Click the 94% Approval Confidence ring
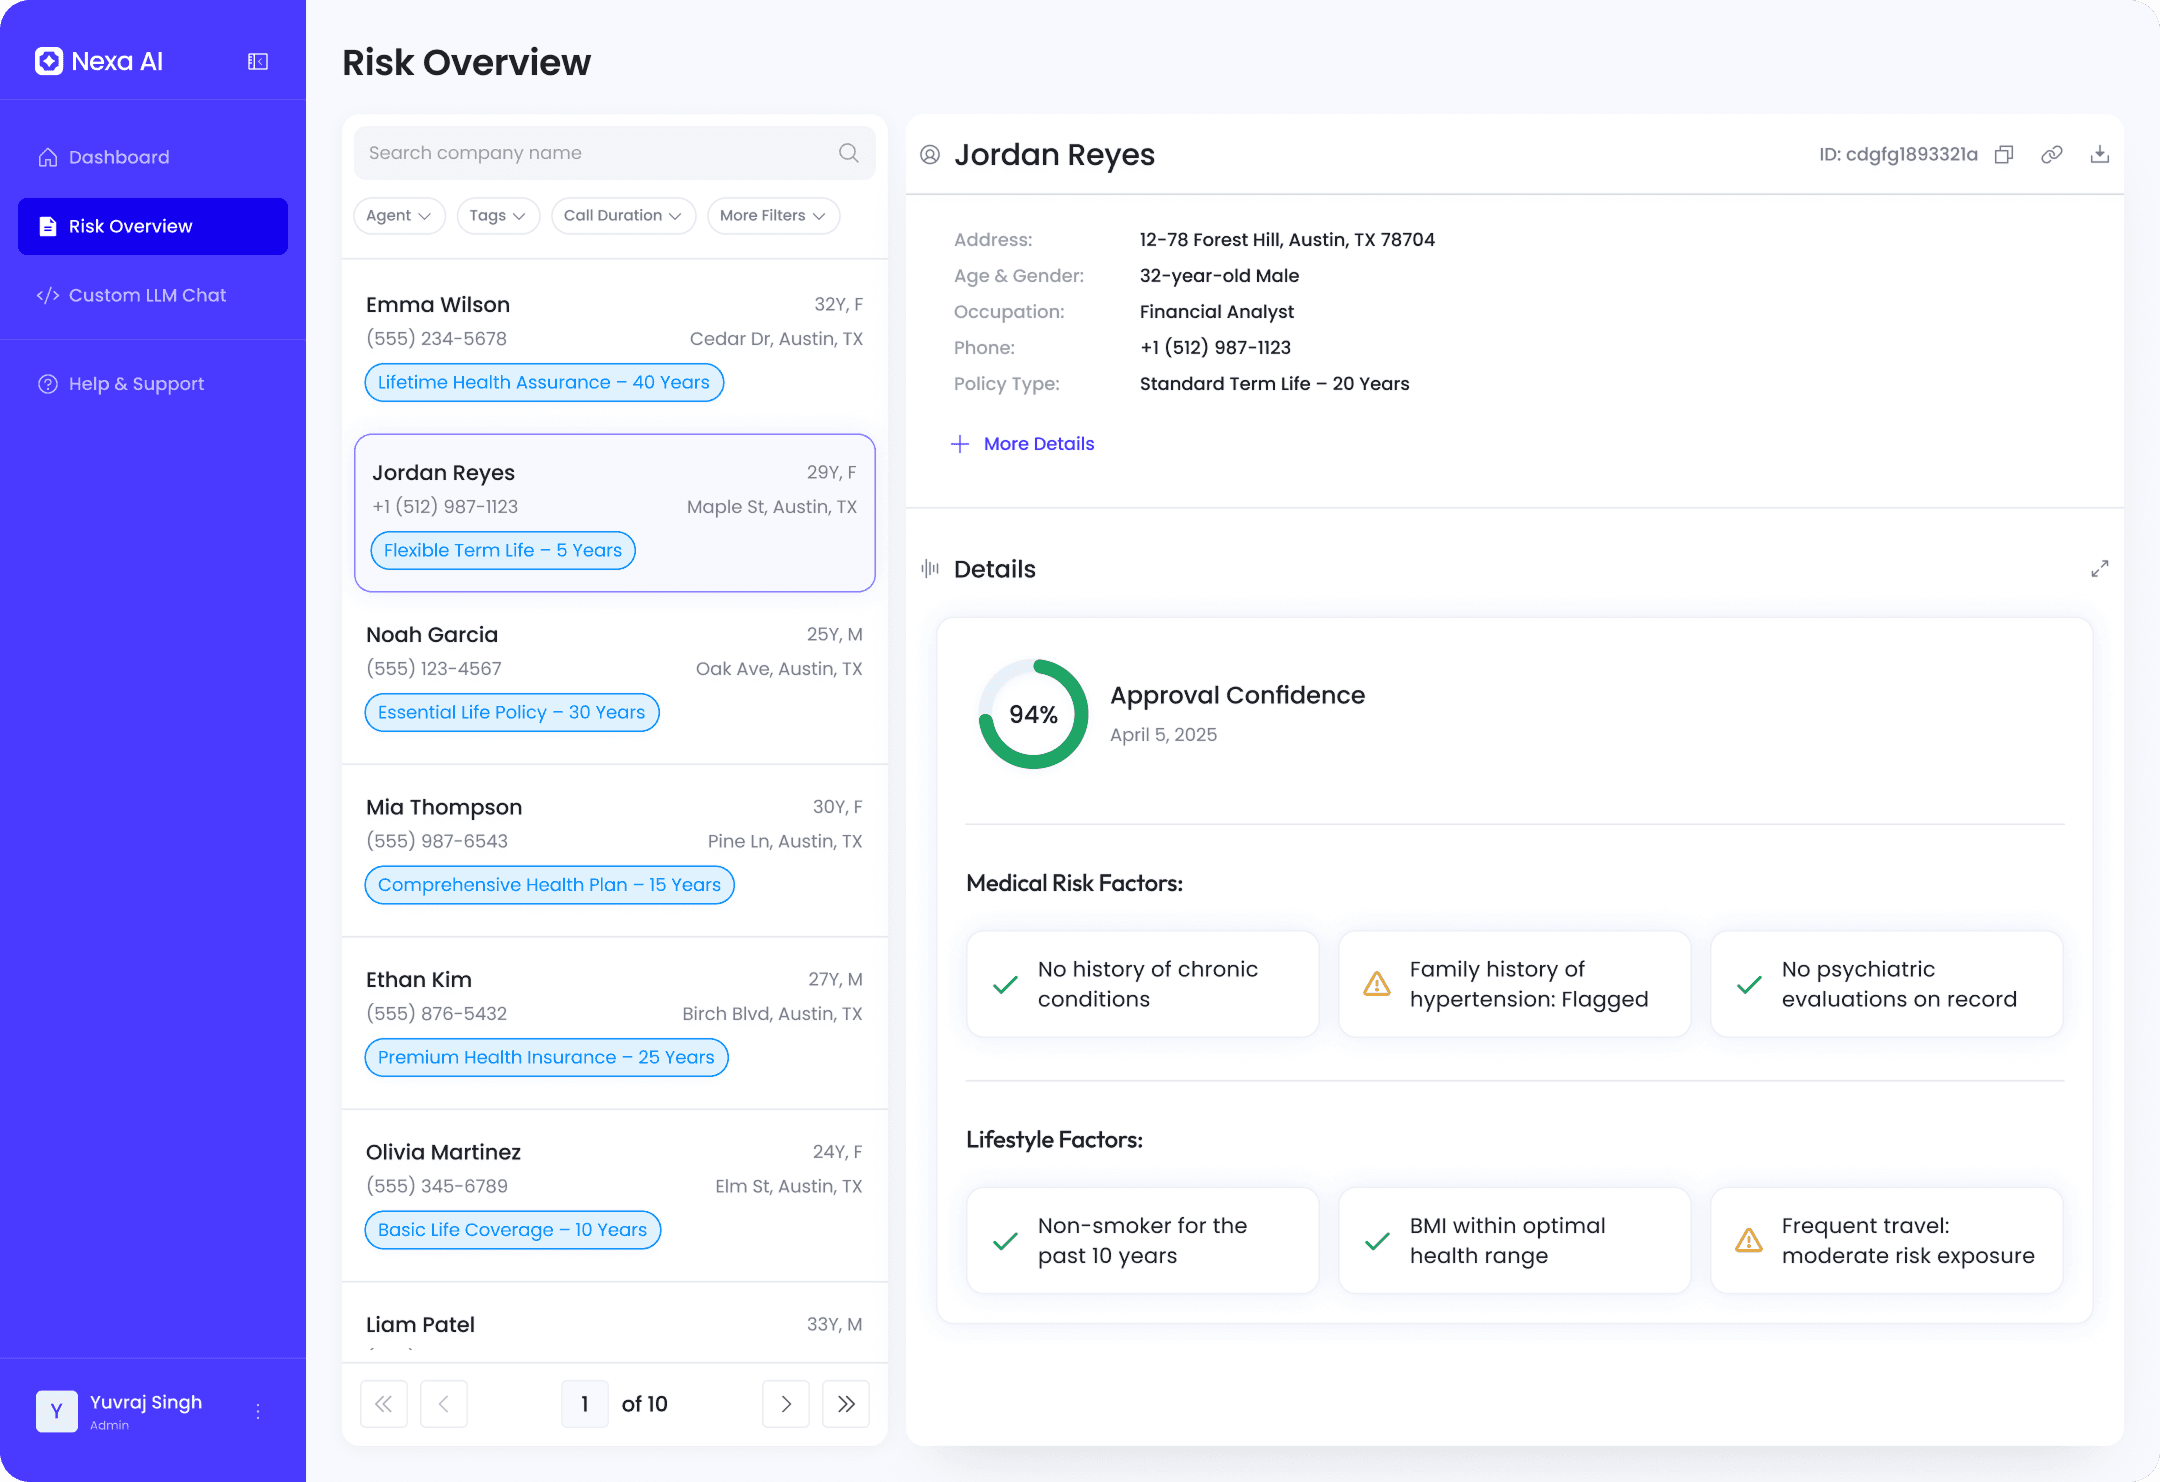The height and width of the screenshot is (1482, 2160). [x=1032, y=714]
